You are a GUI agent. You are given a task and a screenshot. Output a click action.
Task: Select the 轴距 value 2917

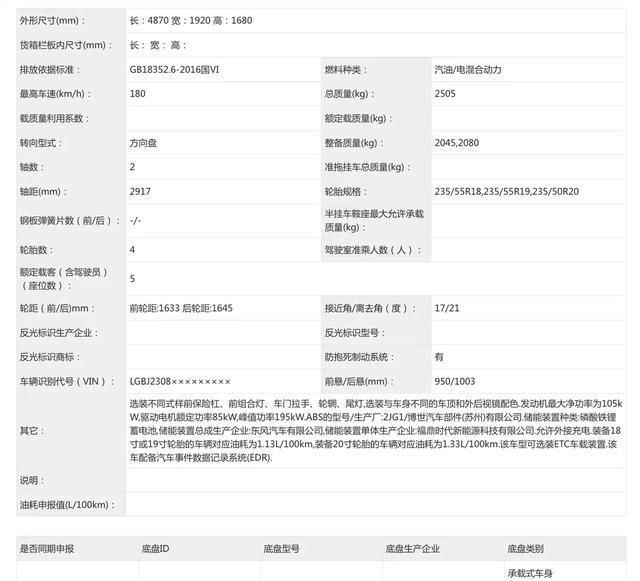tap(140, 191)
